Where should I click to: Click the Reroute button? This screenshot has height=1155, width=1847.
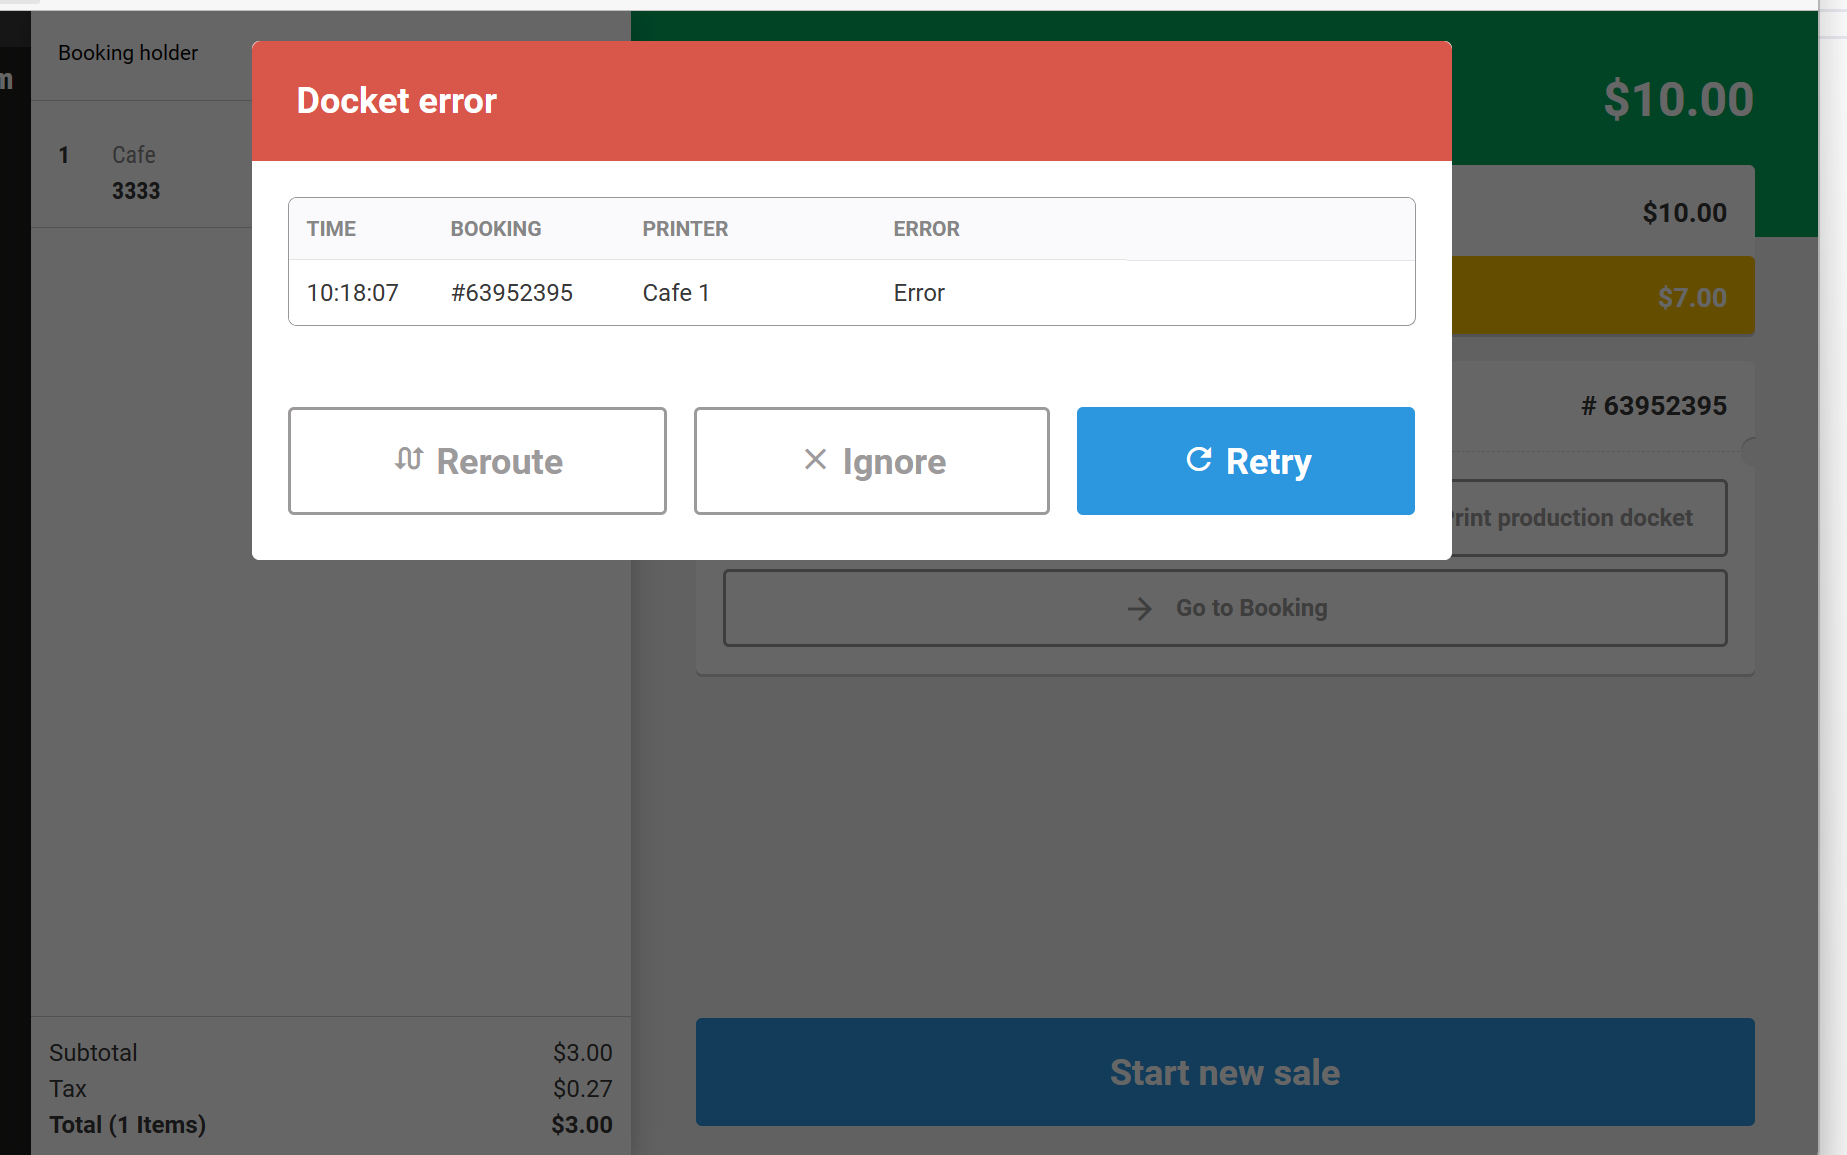tap(477, 461)
